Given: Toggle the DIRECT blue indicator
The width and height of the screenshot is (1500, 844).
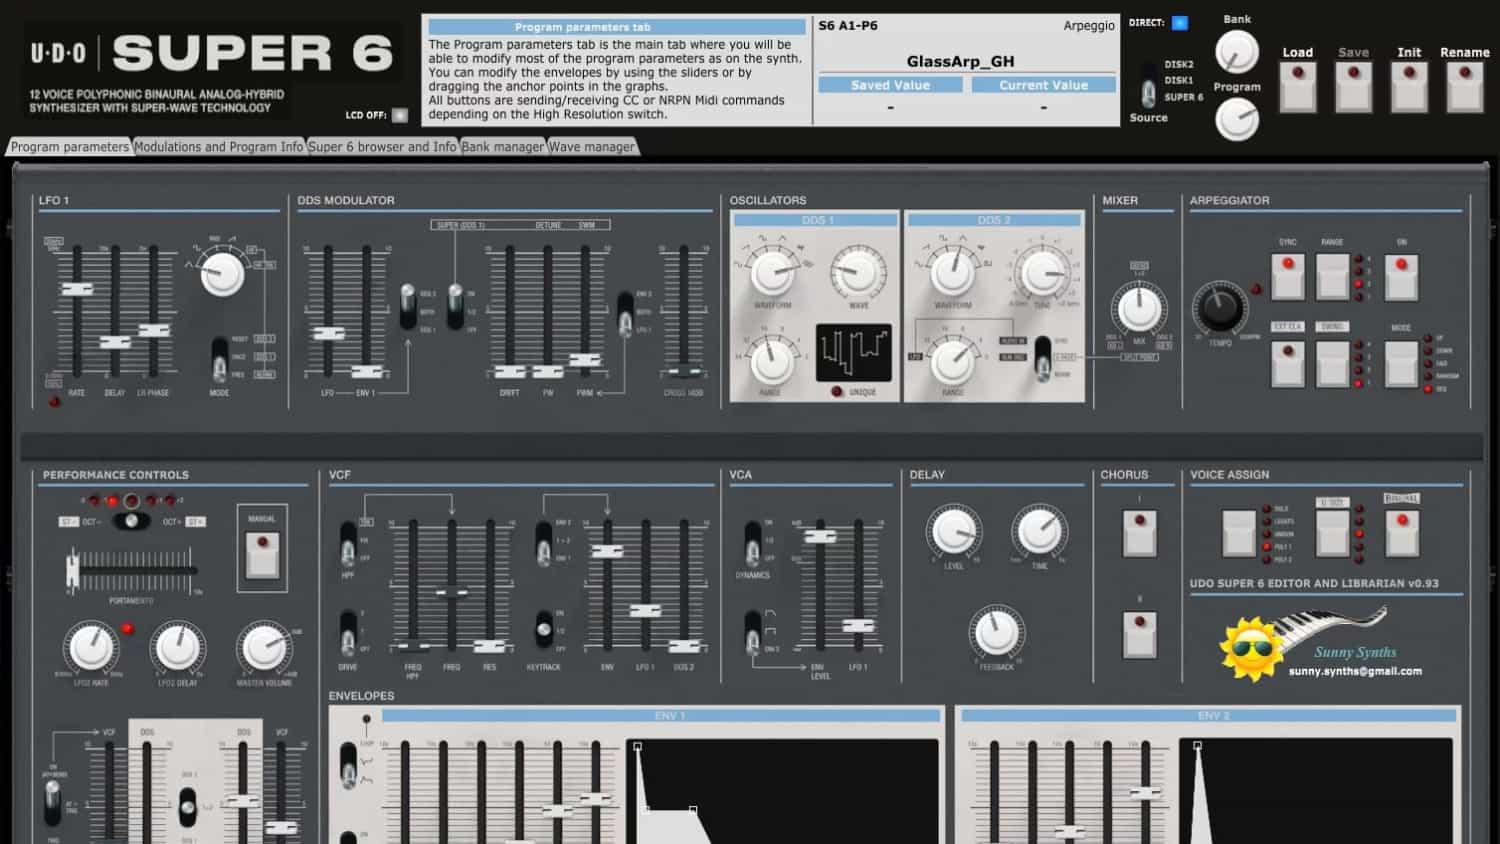Looking at the screenshot, I should pos(1180,23).
